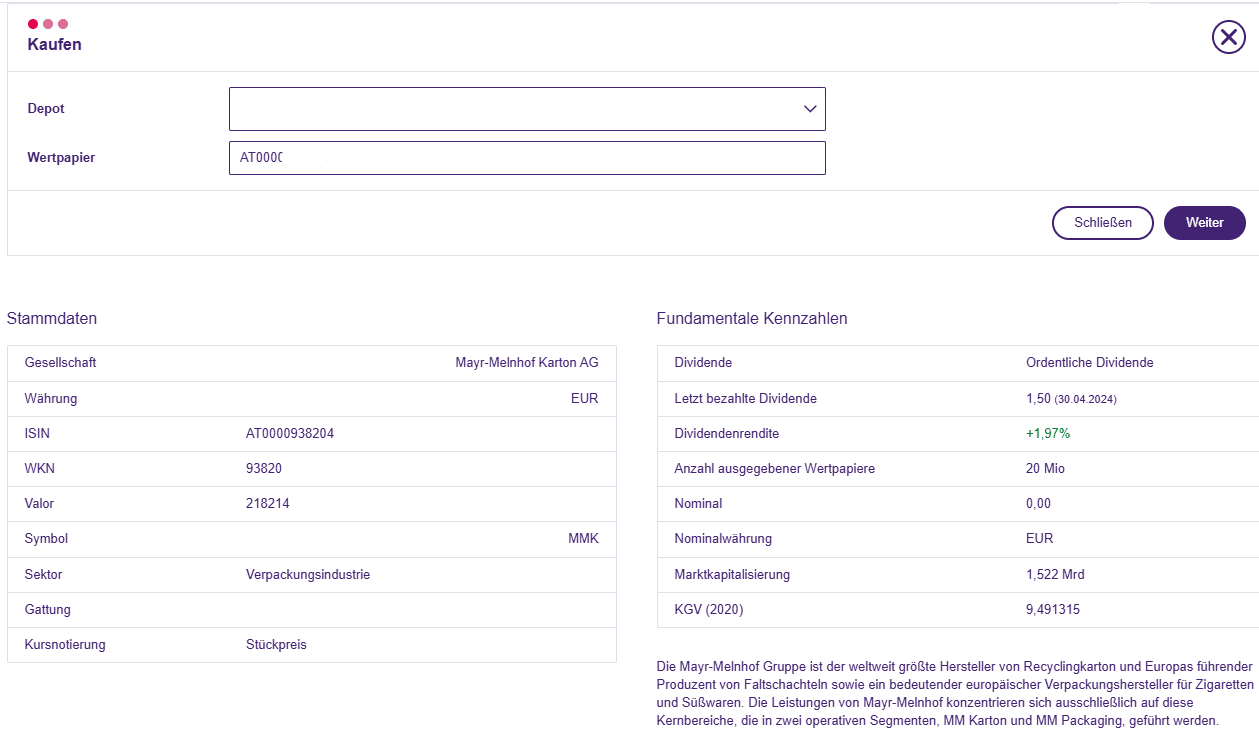
Task: Click securities count 20 Mio
Action: [1046, 469]
